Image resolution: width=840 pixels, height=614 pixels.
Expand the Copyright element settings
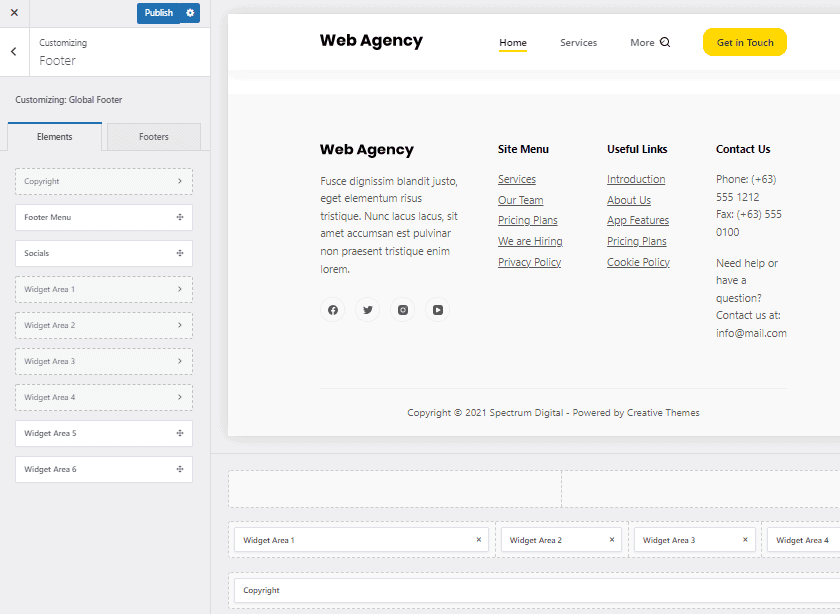point(179,181)
